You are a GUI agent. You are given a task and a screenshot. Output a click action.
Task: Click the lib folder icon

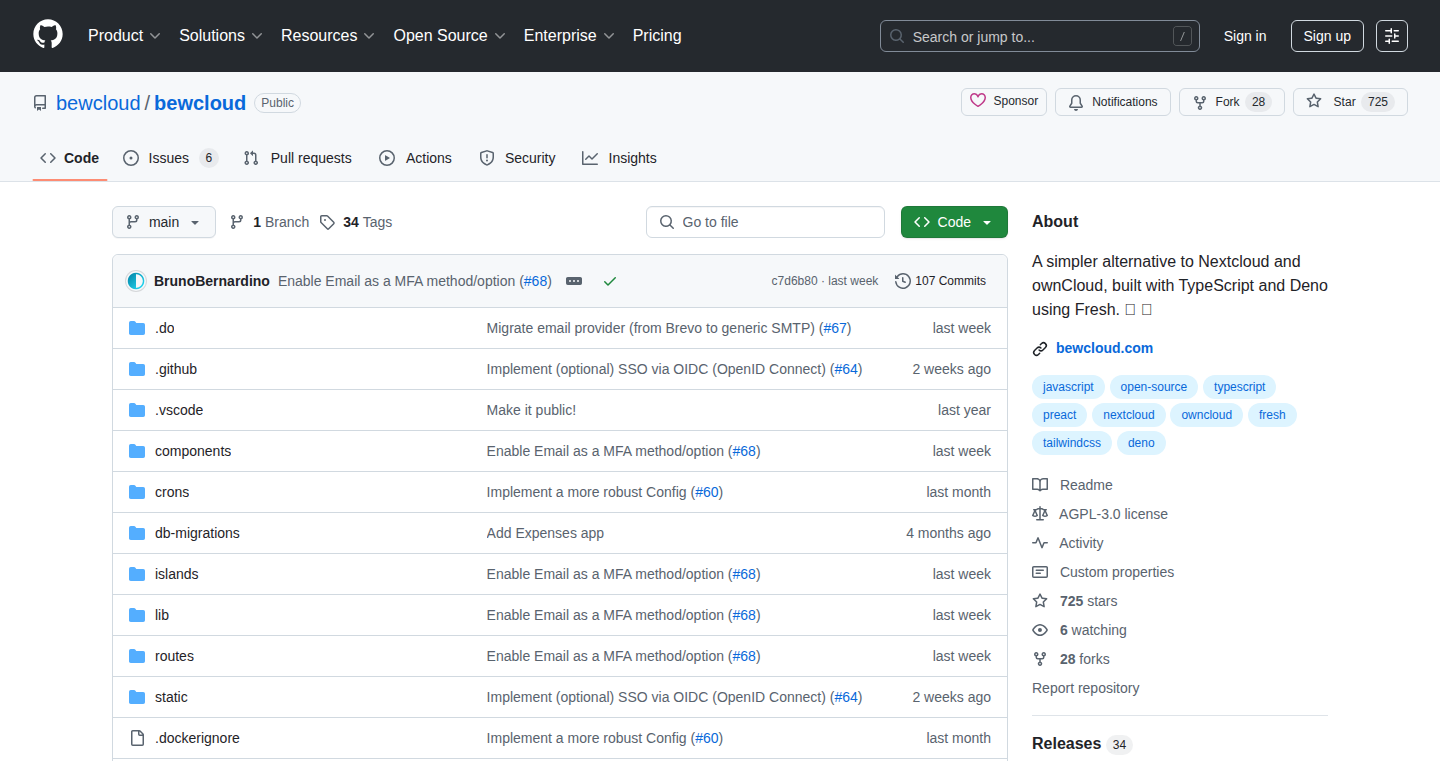click(x=137, y=615)
